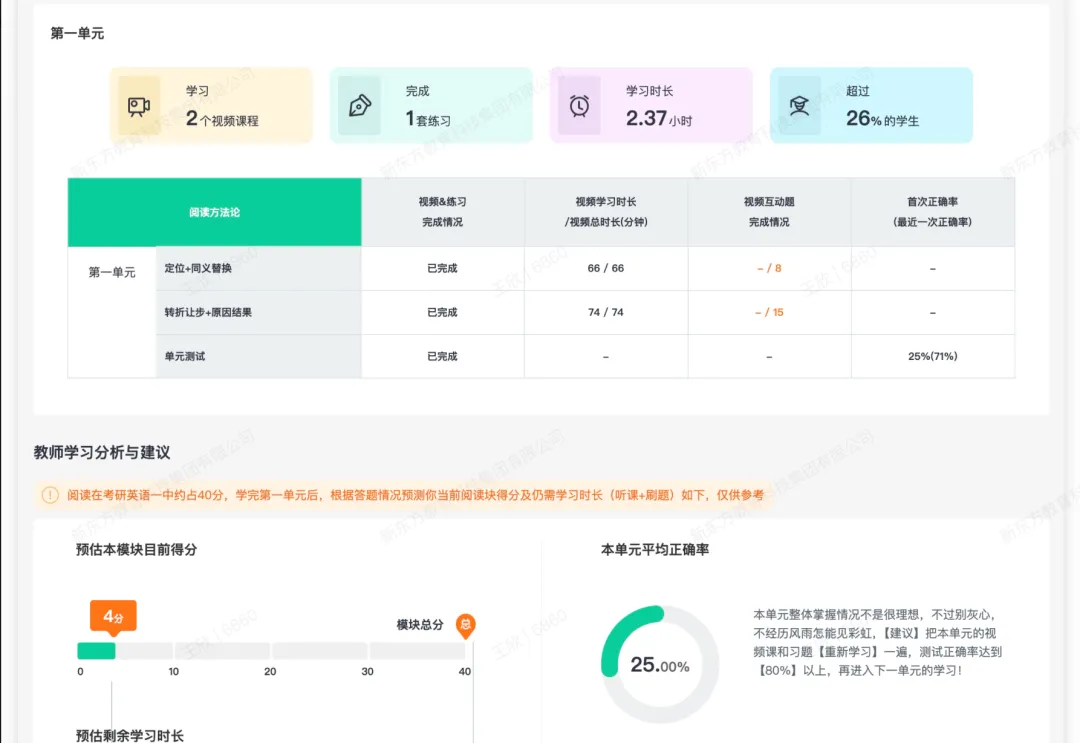
Task: Click the 预估本模块目前得分 heading
Action: coord(136,550)
